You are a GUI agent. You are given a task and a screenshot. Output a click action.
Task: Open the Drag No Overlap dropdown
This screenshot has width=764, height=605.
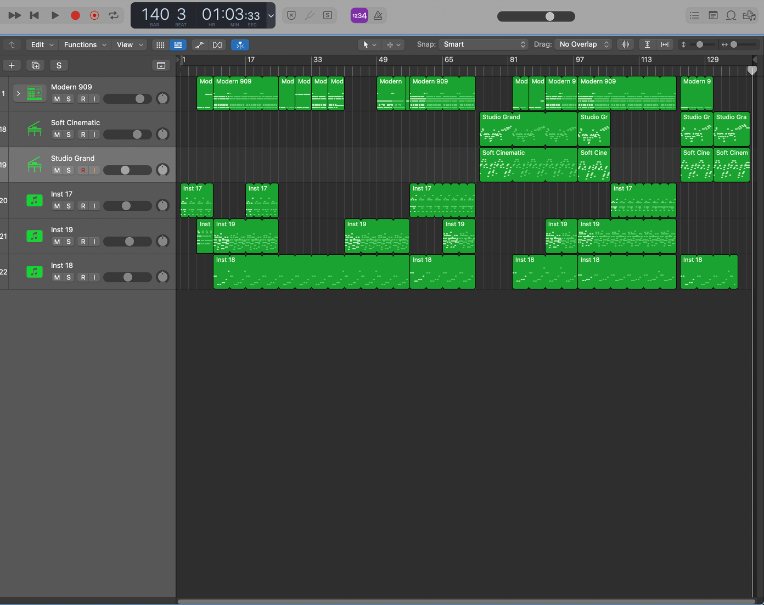pyautogui.click(x=583, y=44)
